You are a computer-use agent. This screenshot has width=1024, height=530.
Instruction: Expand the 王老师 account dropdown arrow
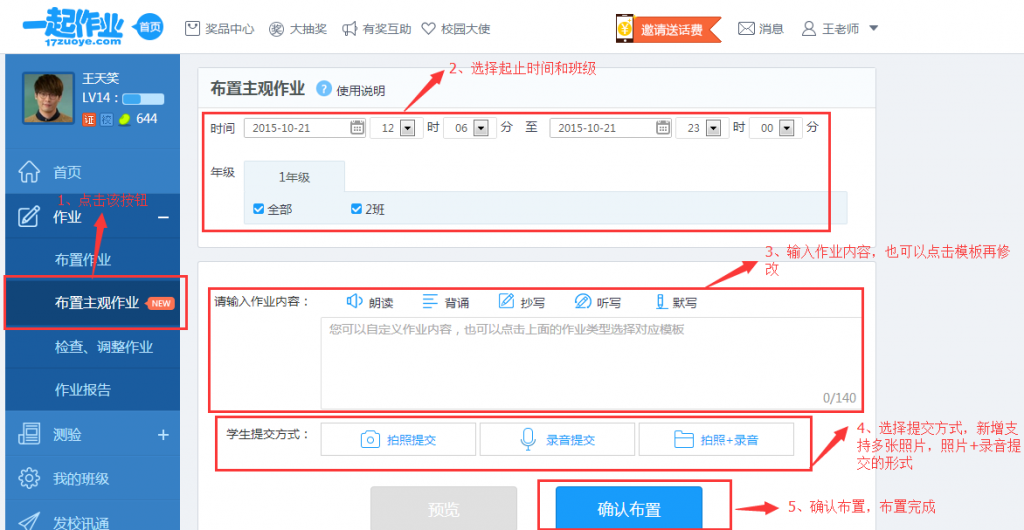click(x=874, y=29)
